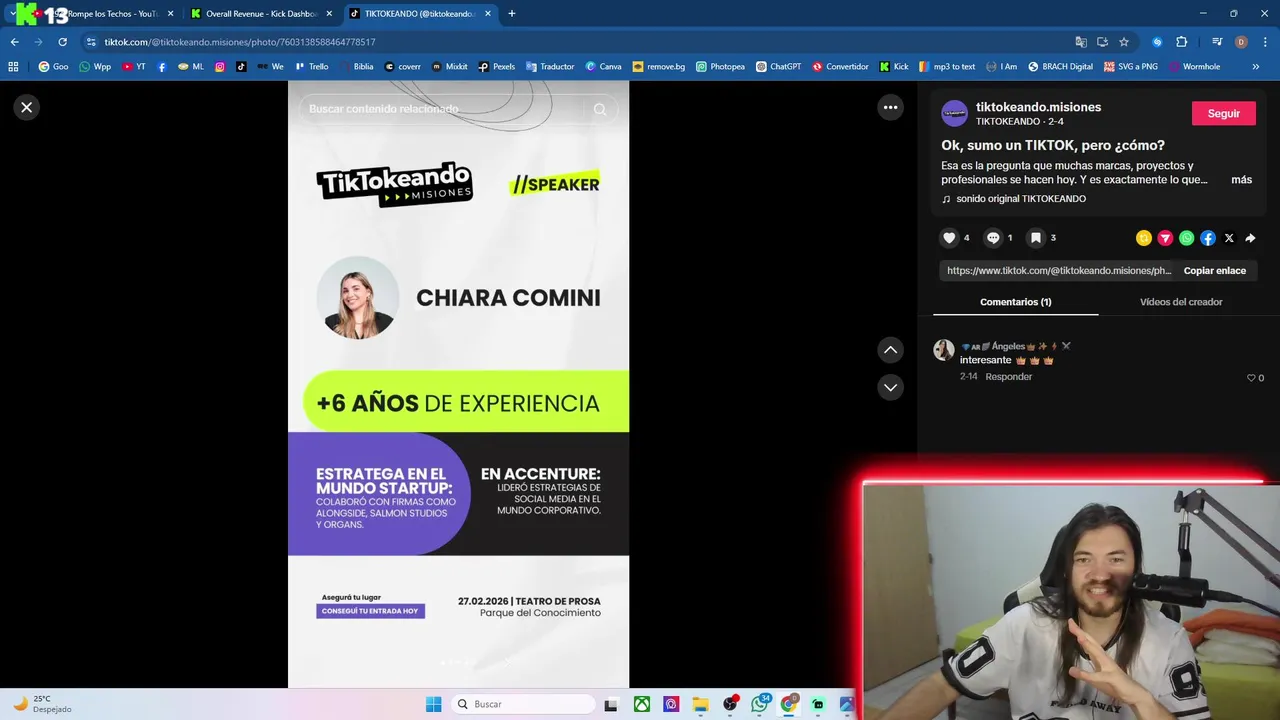Click 'CONSEGUÍ TU ENTRADA HOY' in the photo
Image resolution: width=1280 pixels, height=720 pixels.
[370, 611]
